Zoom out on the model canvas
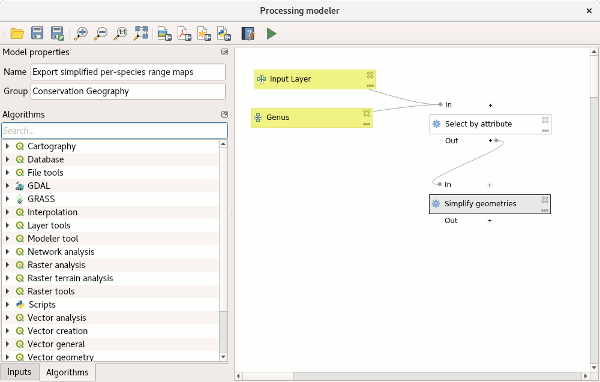 coord(101,33)
